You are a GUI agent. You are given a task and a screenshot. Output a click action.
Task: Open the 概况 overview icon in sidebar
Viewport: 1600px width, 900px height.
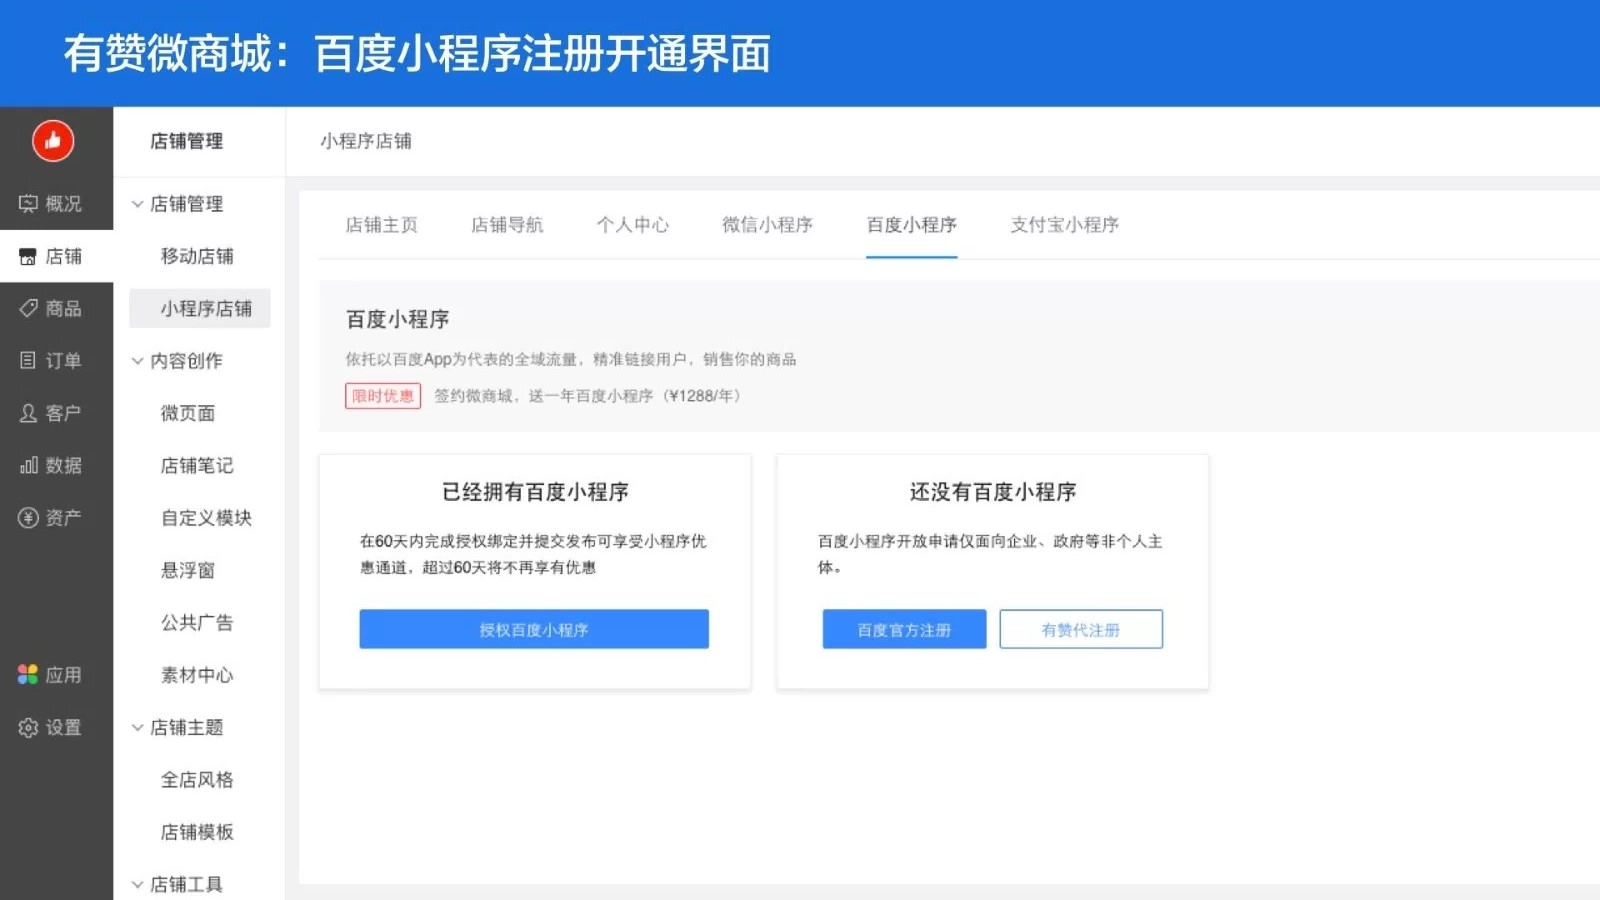pyautogui.click(x=28, y=204)
